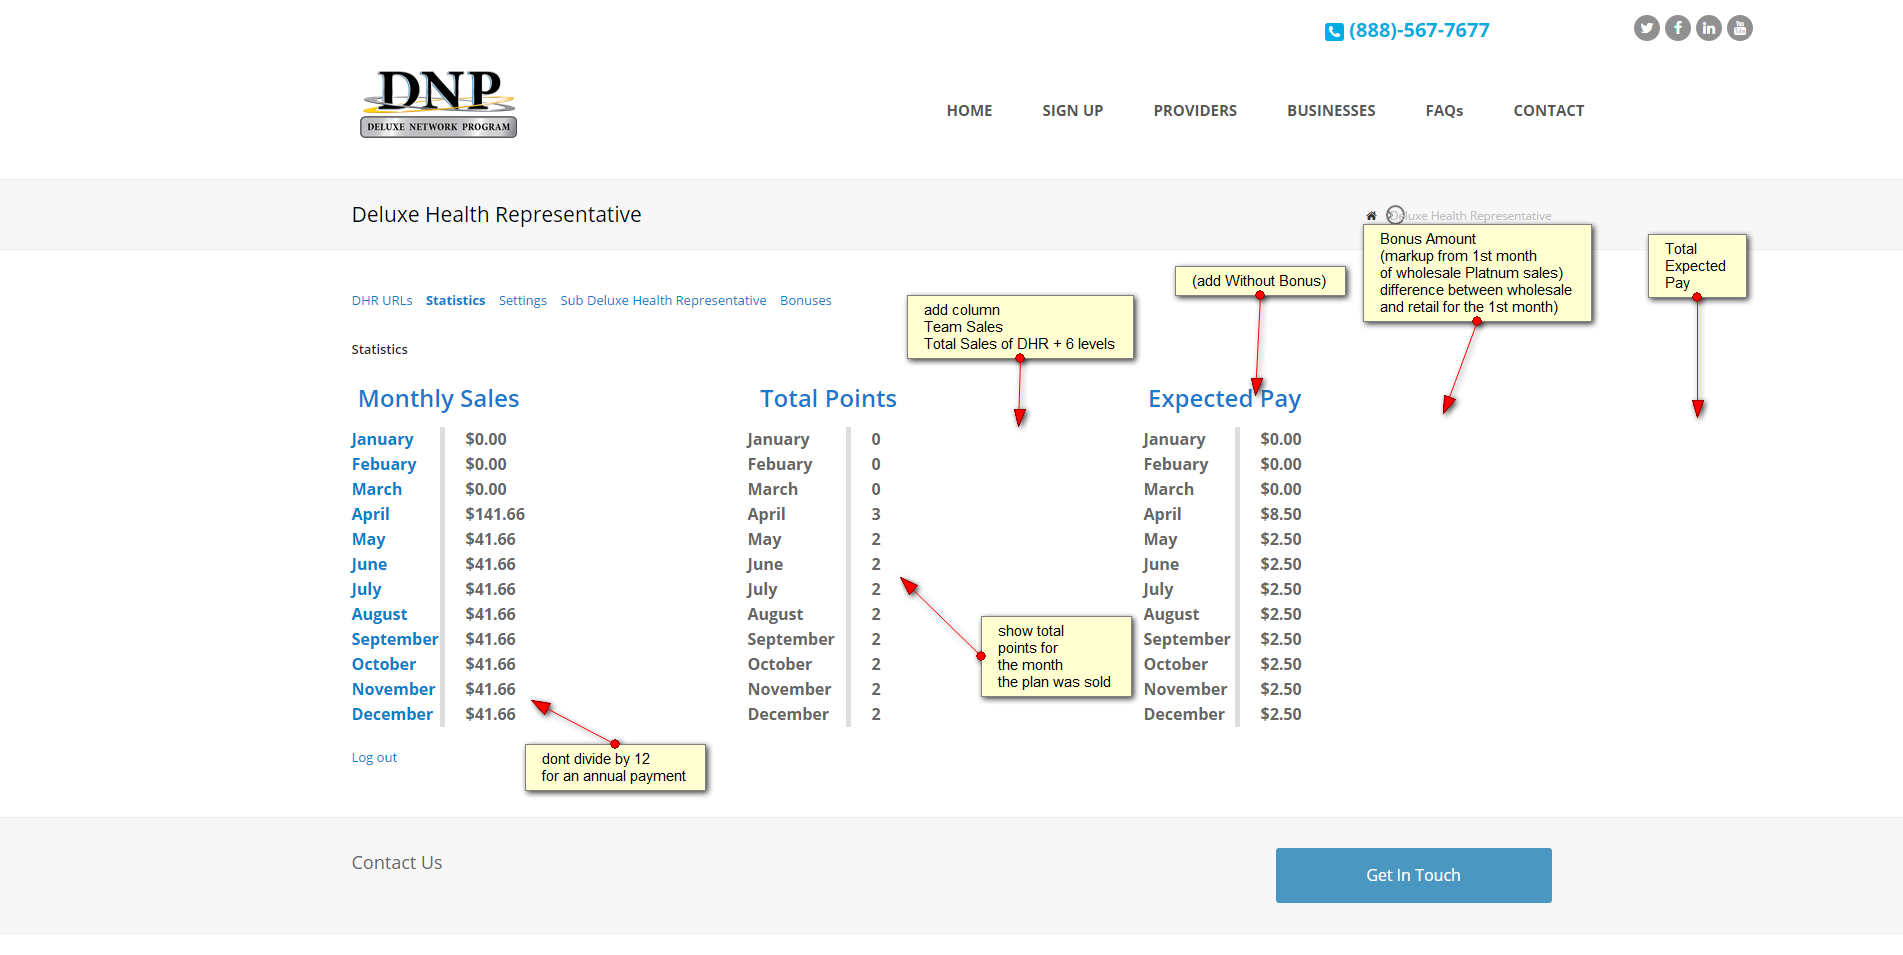Open May under Monthly Sales
Viewport: 1903px width, 955px height.
tap(368, 539)
